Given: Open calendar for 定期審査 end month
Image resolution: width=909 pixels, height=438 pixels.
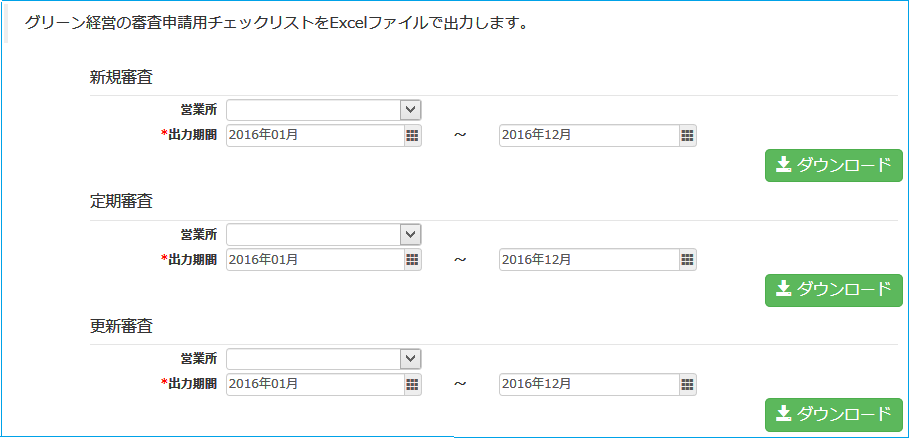Looking at the screenshot, I should [687, 260].
